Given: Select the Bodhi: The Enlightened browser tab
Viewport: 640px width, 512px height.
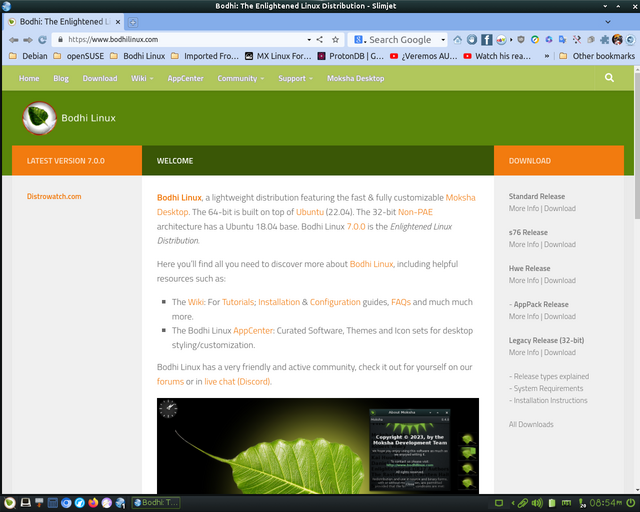Looking at the screenshot, I should pyautogui.click(x=65, y=22).
